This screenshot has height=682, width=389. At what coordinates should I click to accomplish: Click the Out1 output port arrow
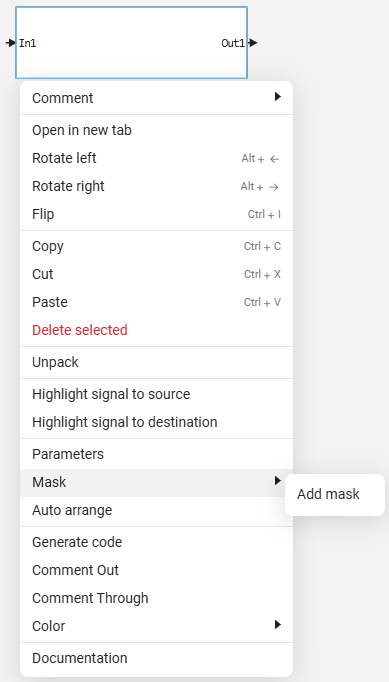[253, 43]
